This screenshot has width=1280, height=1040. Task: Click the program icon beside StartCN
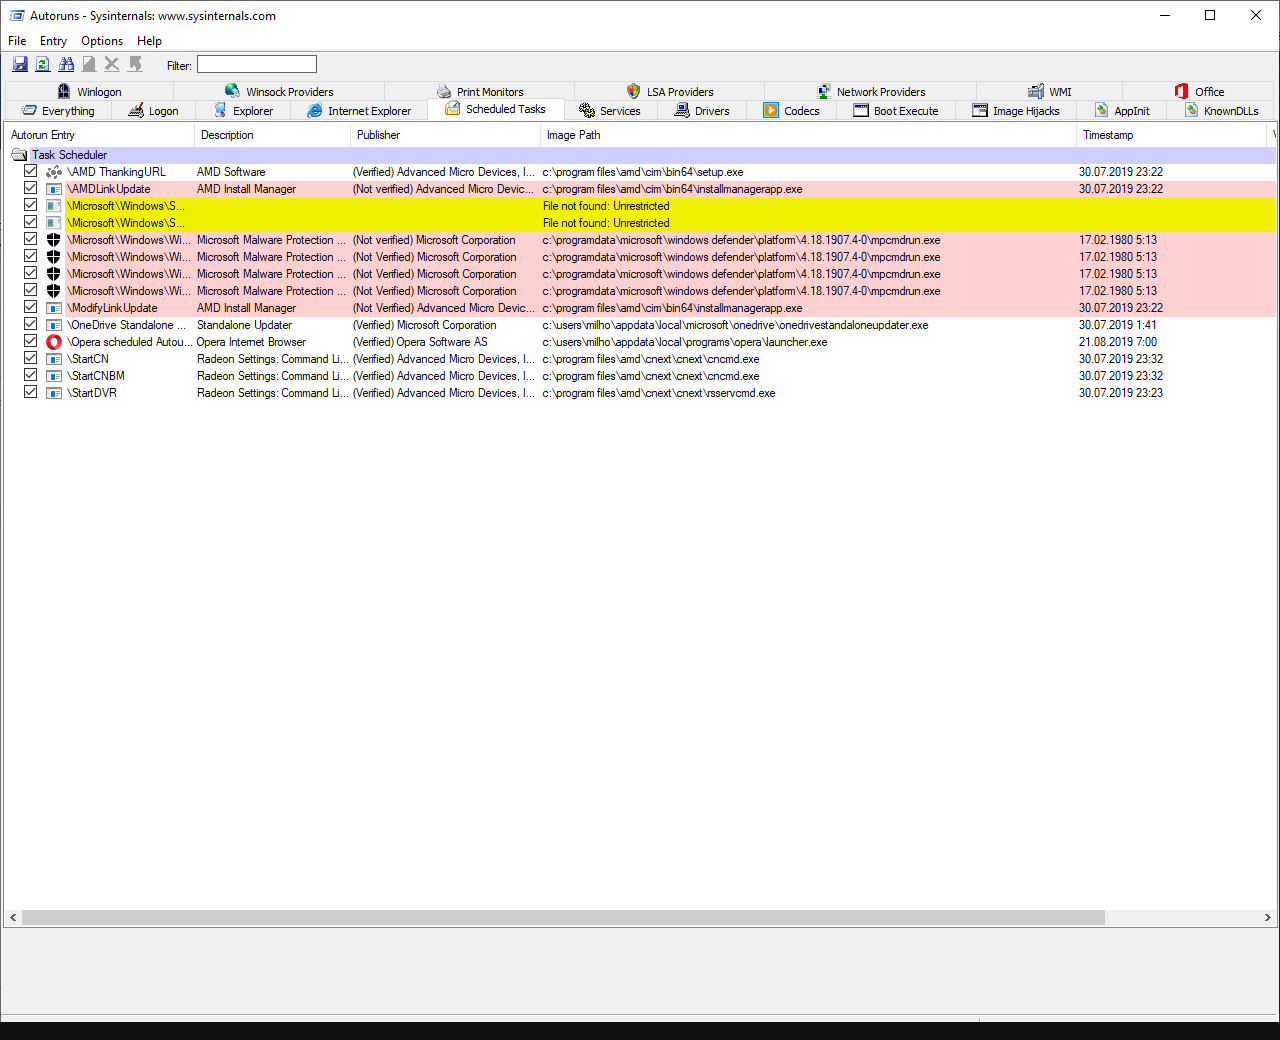point(54,359)
